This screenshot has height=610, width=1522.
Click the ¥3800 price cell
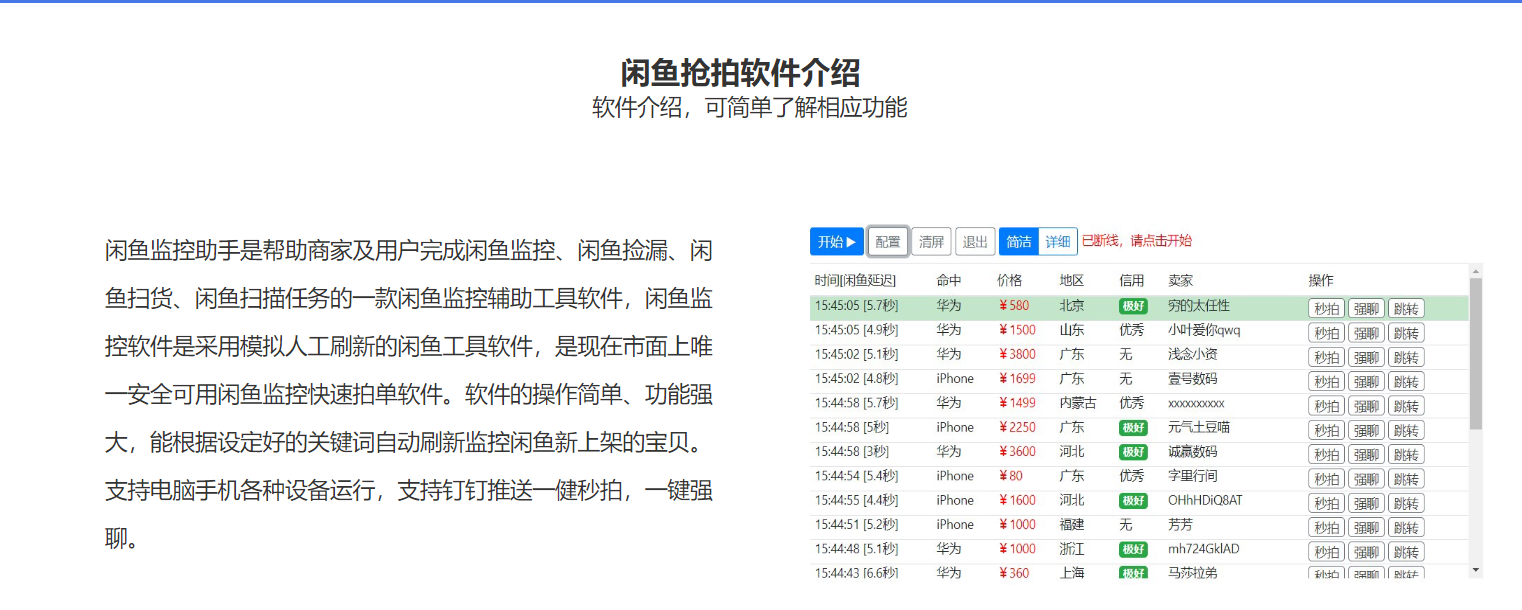[1017, 354]
